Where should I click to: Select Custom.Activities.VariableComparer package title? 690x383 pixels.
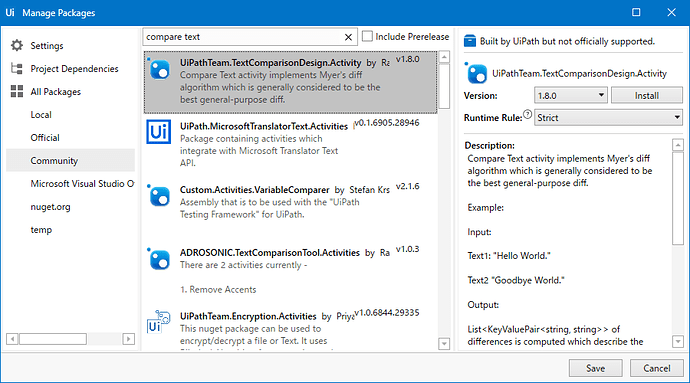tap(254, 190)
